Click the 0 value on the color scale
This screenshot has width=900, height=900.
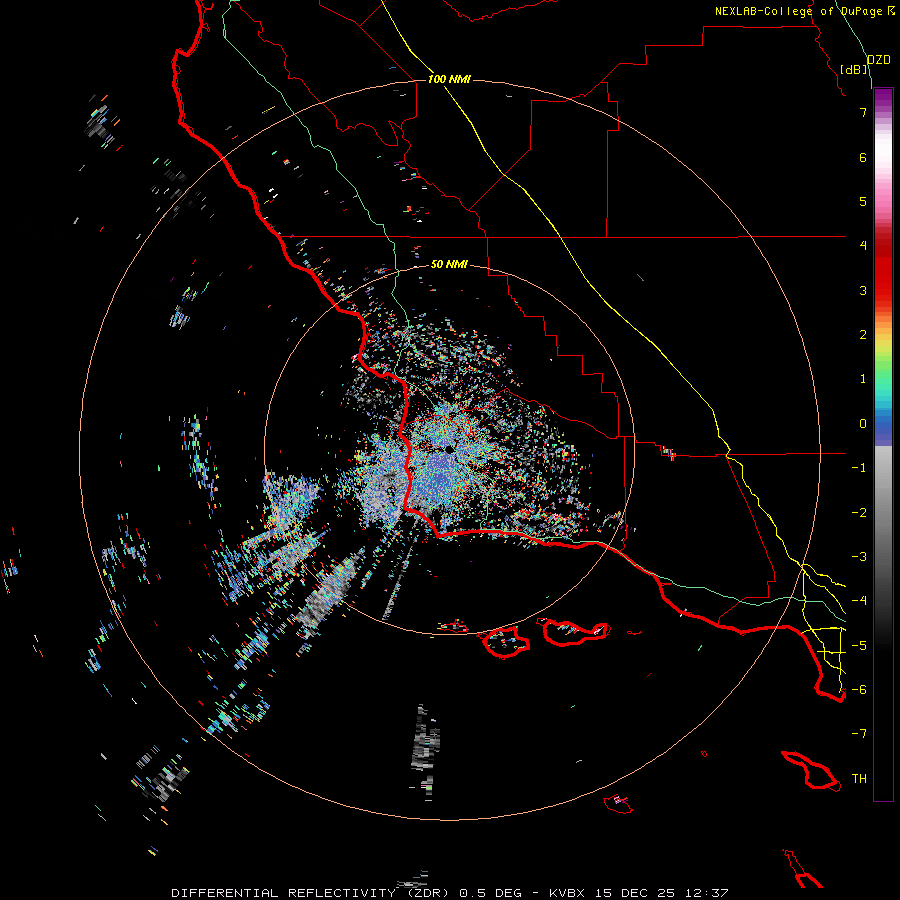point(863,424)
